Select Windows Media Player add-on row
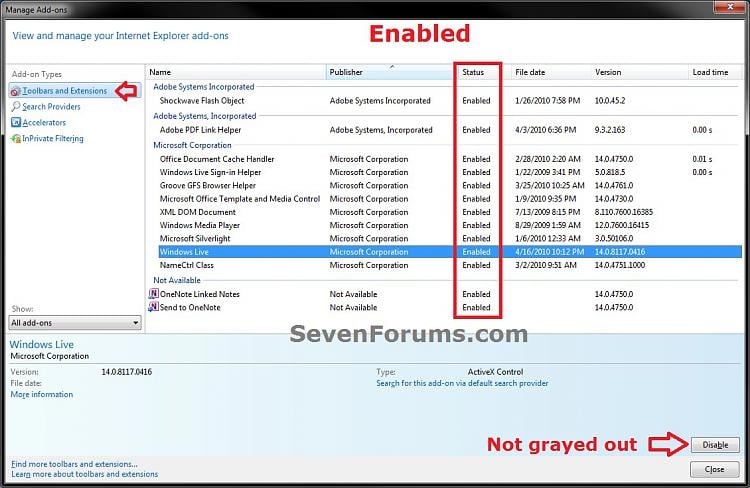The image size is (750, 488). (450, 225)
